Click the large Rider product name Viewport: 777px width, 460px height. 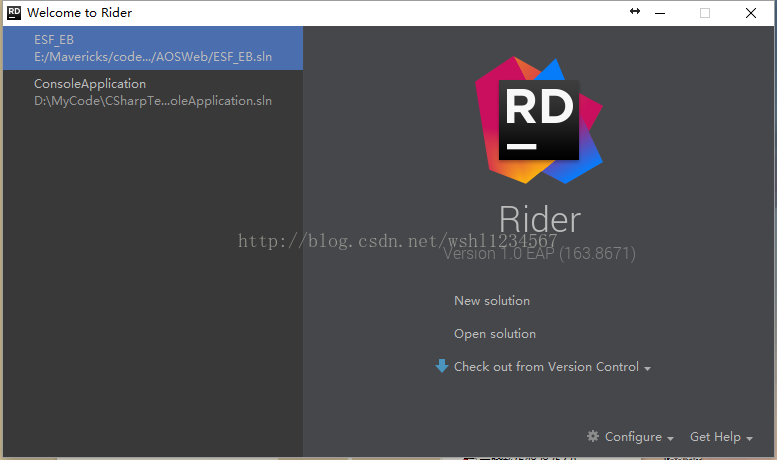pos(540,219)
